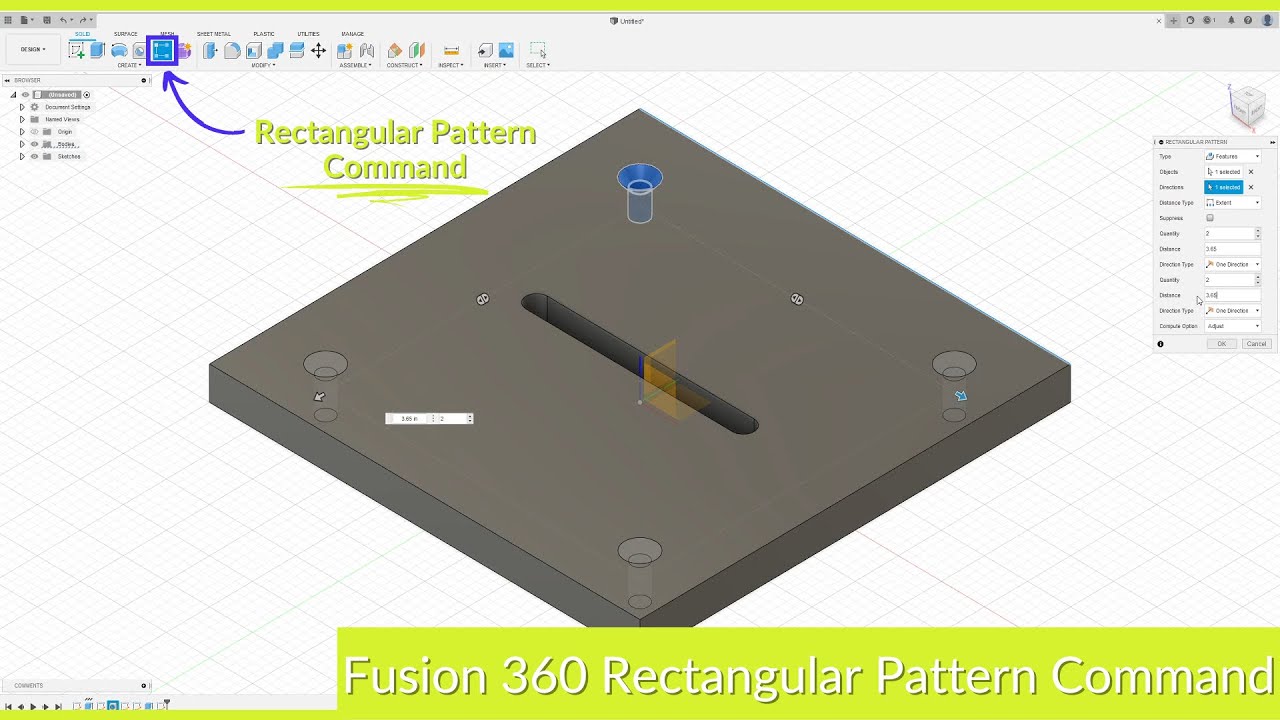1280x720 pixels.
Task: Select the Extrude tool
Action: [97, 50]
